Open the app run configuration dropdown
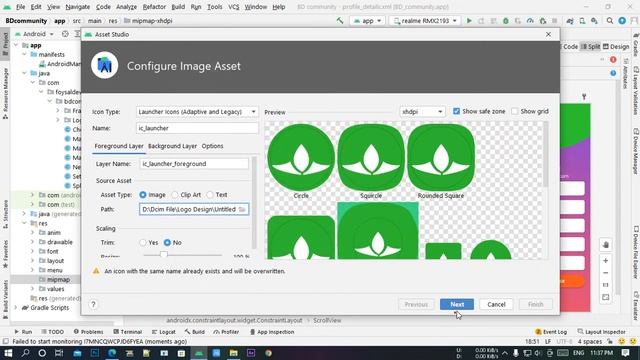640x360 pixels. [367, 21]
